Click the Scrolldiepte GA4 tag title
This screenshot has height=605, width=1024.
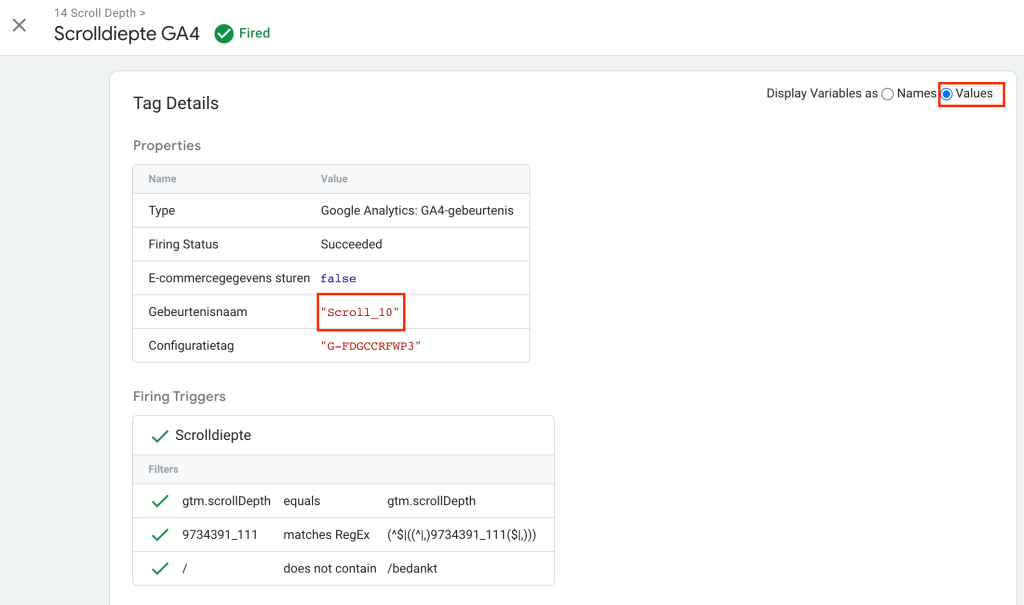pos(126,34)
